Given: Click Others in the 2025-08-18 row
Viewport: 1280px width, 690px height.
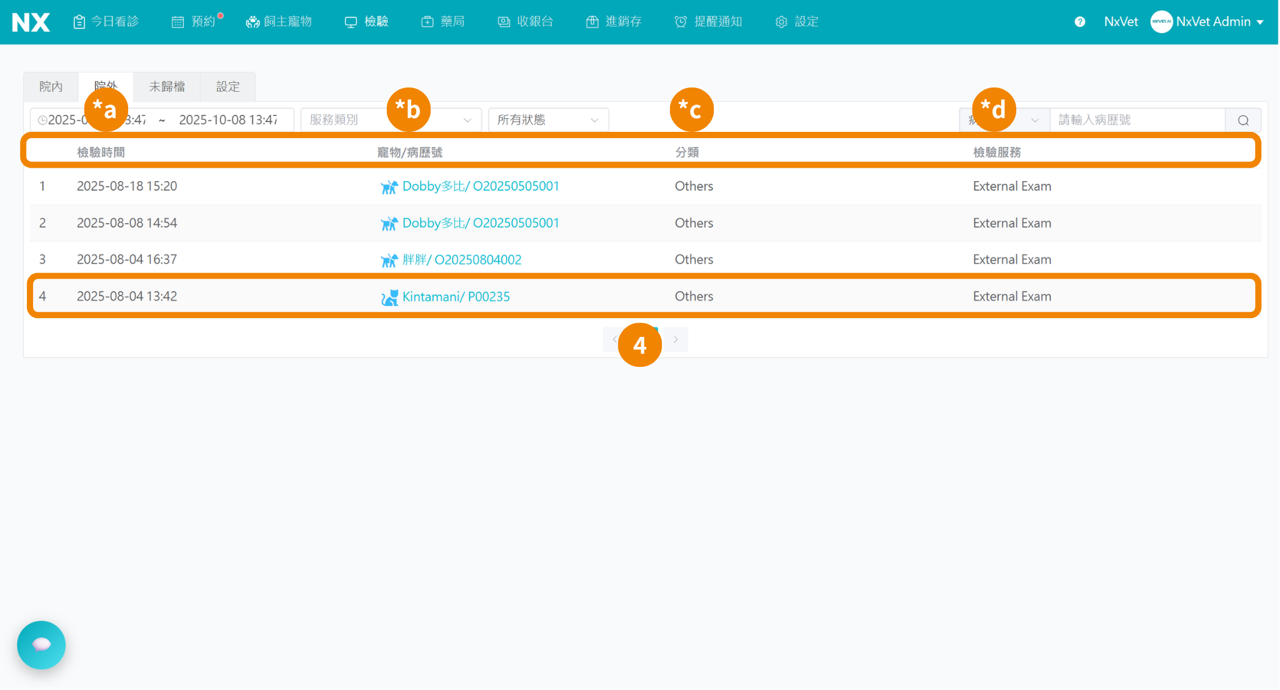Looking at the screenshot, I should point(694,187).
